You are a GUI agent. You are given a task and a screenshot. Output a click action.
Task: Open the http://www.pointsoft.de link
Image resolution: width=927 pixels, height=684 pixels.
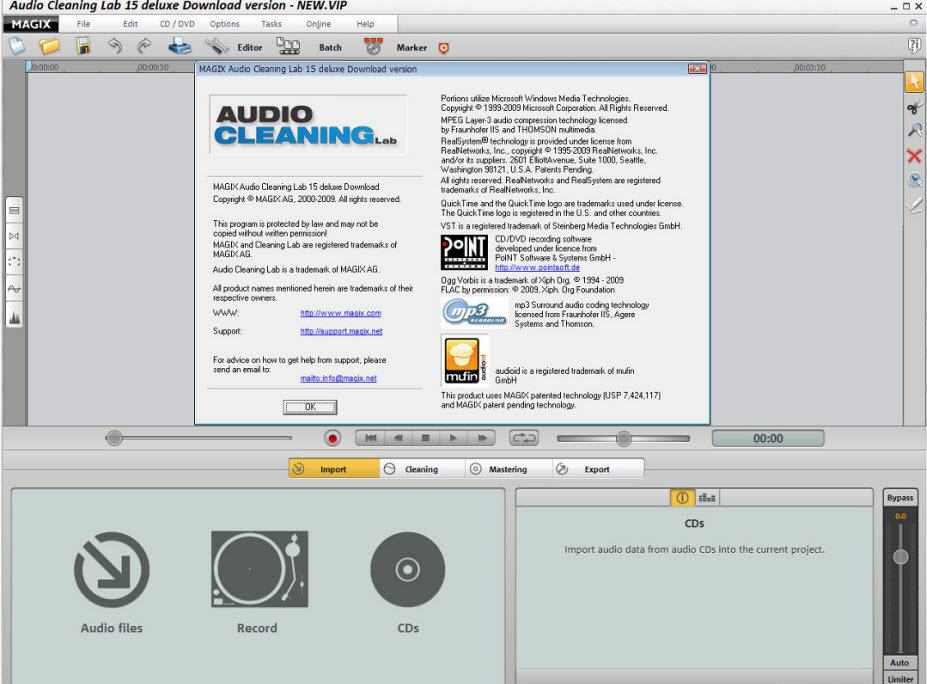pos(537,267)
